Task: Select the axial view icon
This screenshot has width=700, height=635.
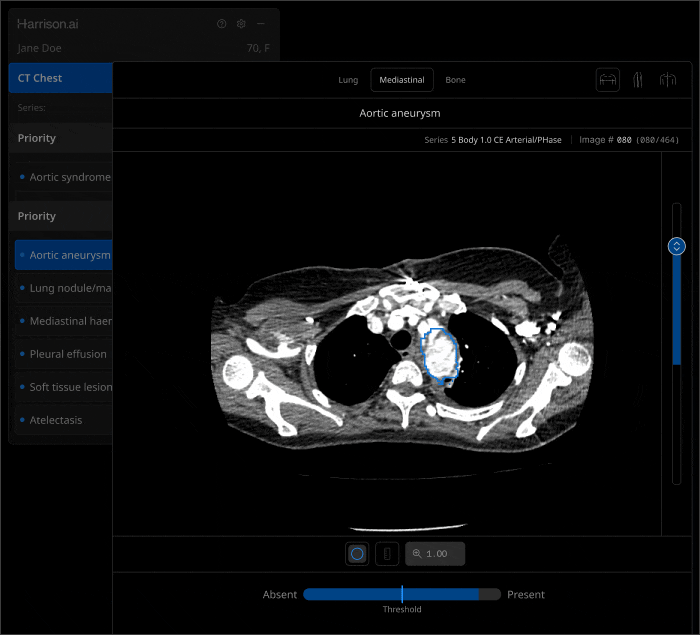Action: [x=607, y=80]
